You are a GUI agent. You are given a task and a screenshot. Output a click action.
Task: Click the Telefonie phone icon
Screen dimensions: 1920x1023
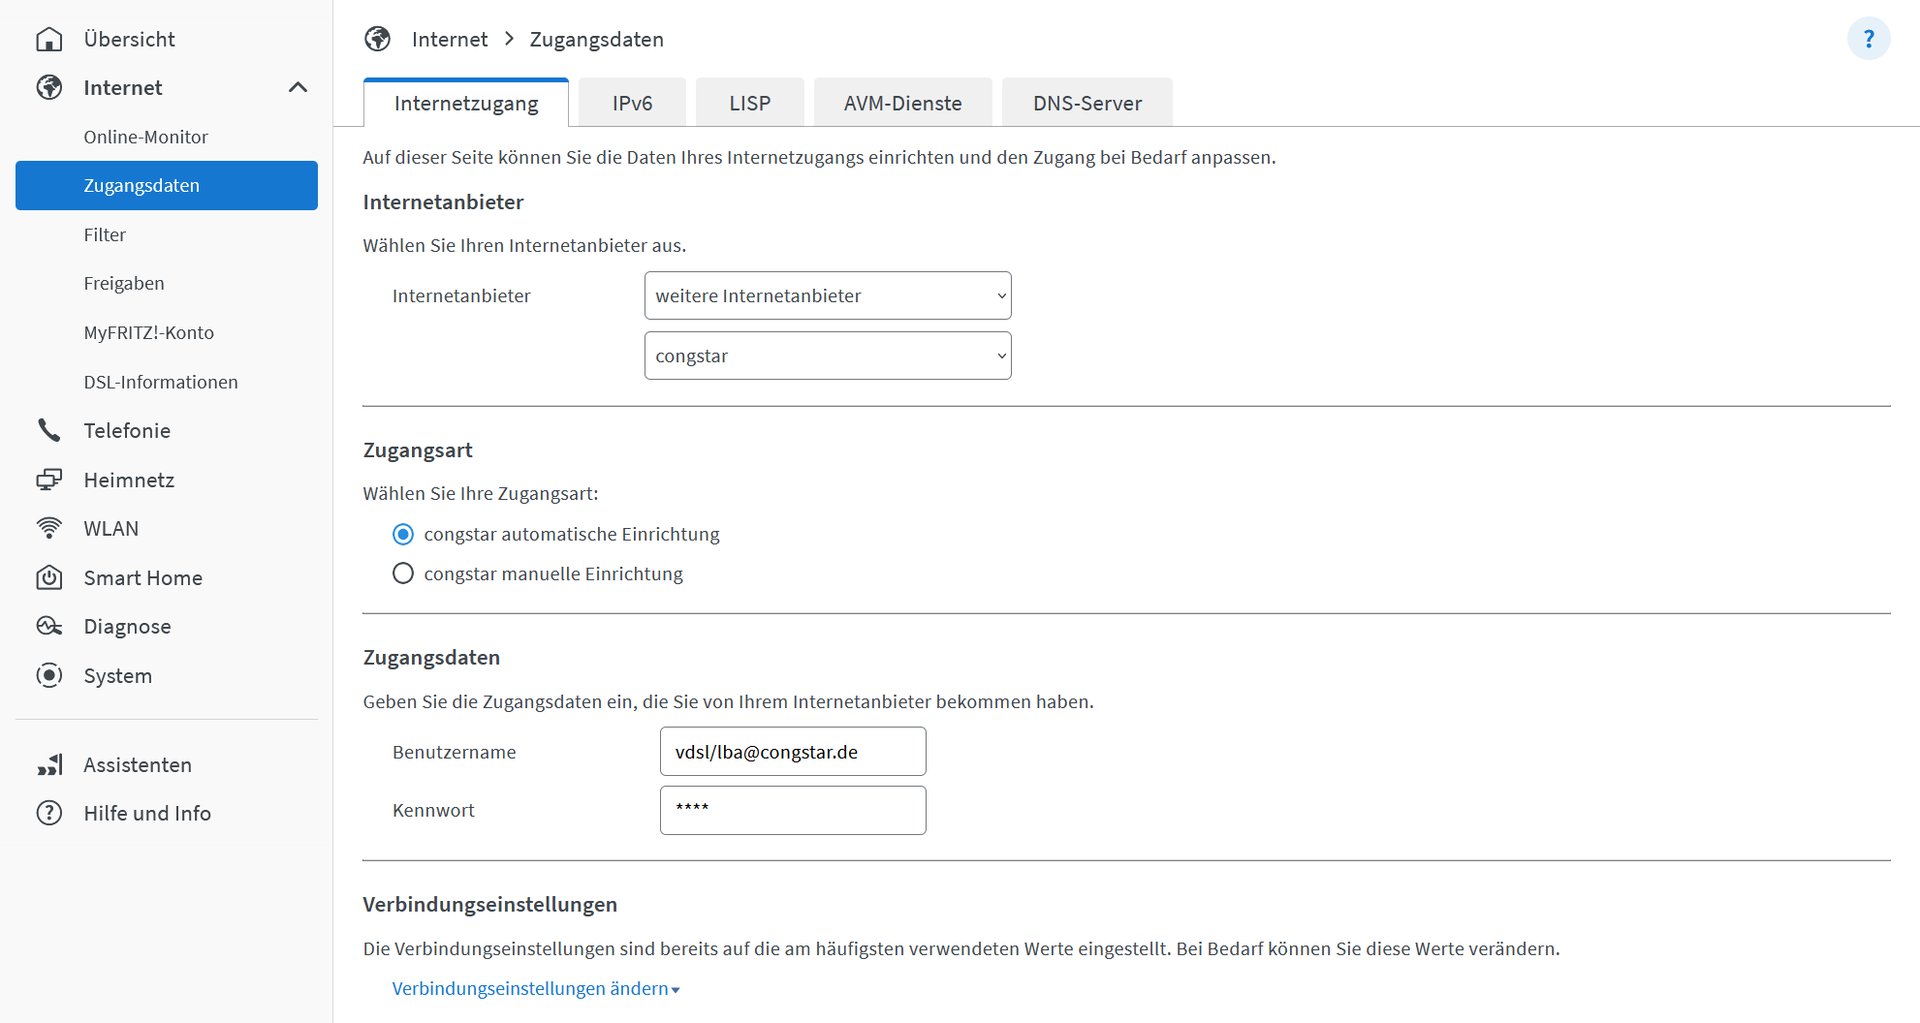coord(49,430)
